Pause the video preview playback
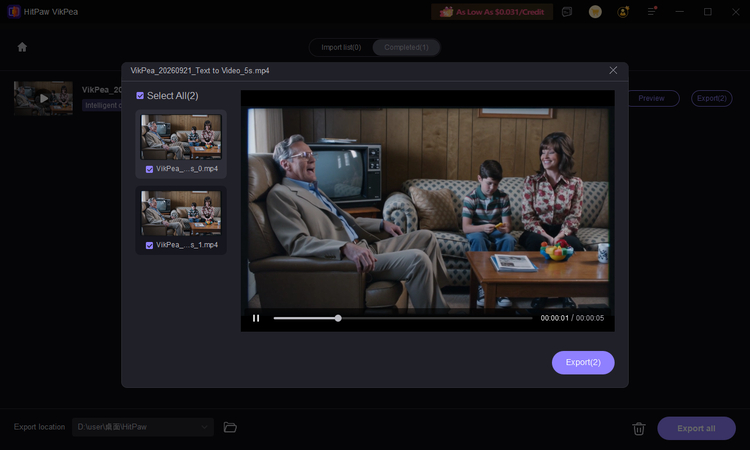Viewport: 750px width, 450px height. click(x=256, y=318)
